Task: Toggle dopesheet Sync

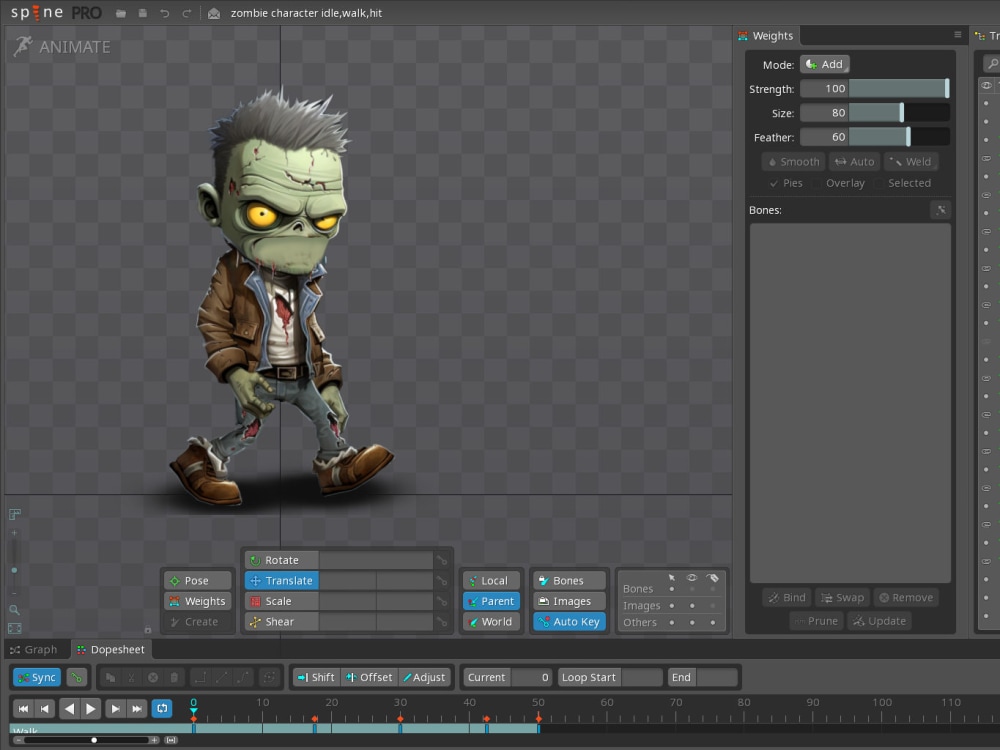Action: click(x=37, y=677)
